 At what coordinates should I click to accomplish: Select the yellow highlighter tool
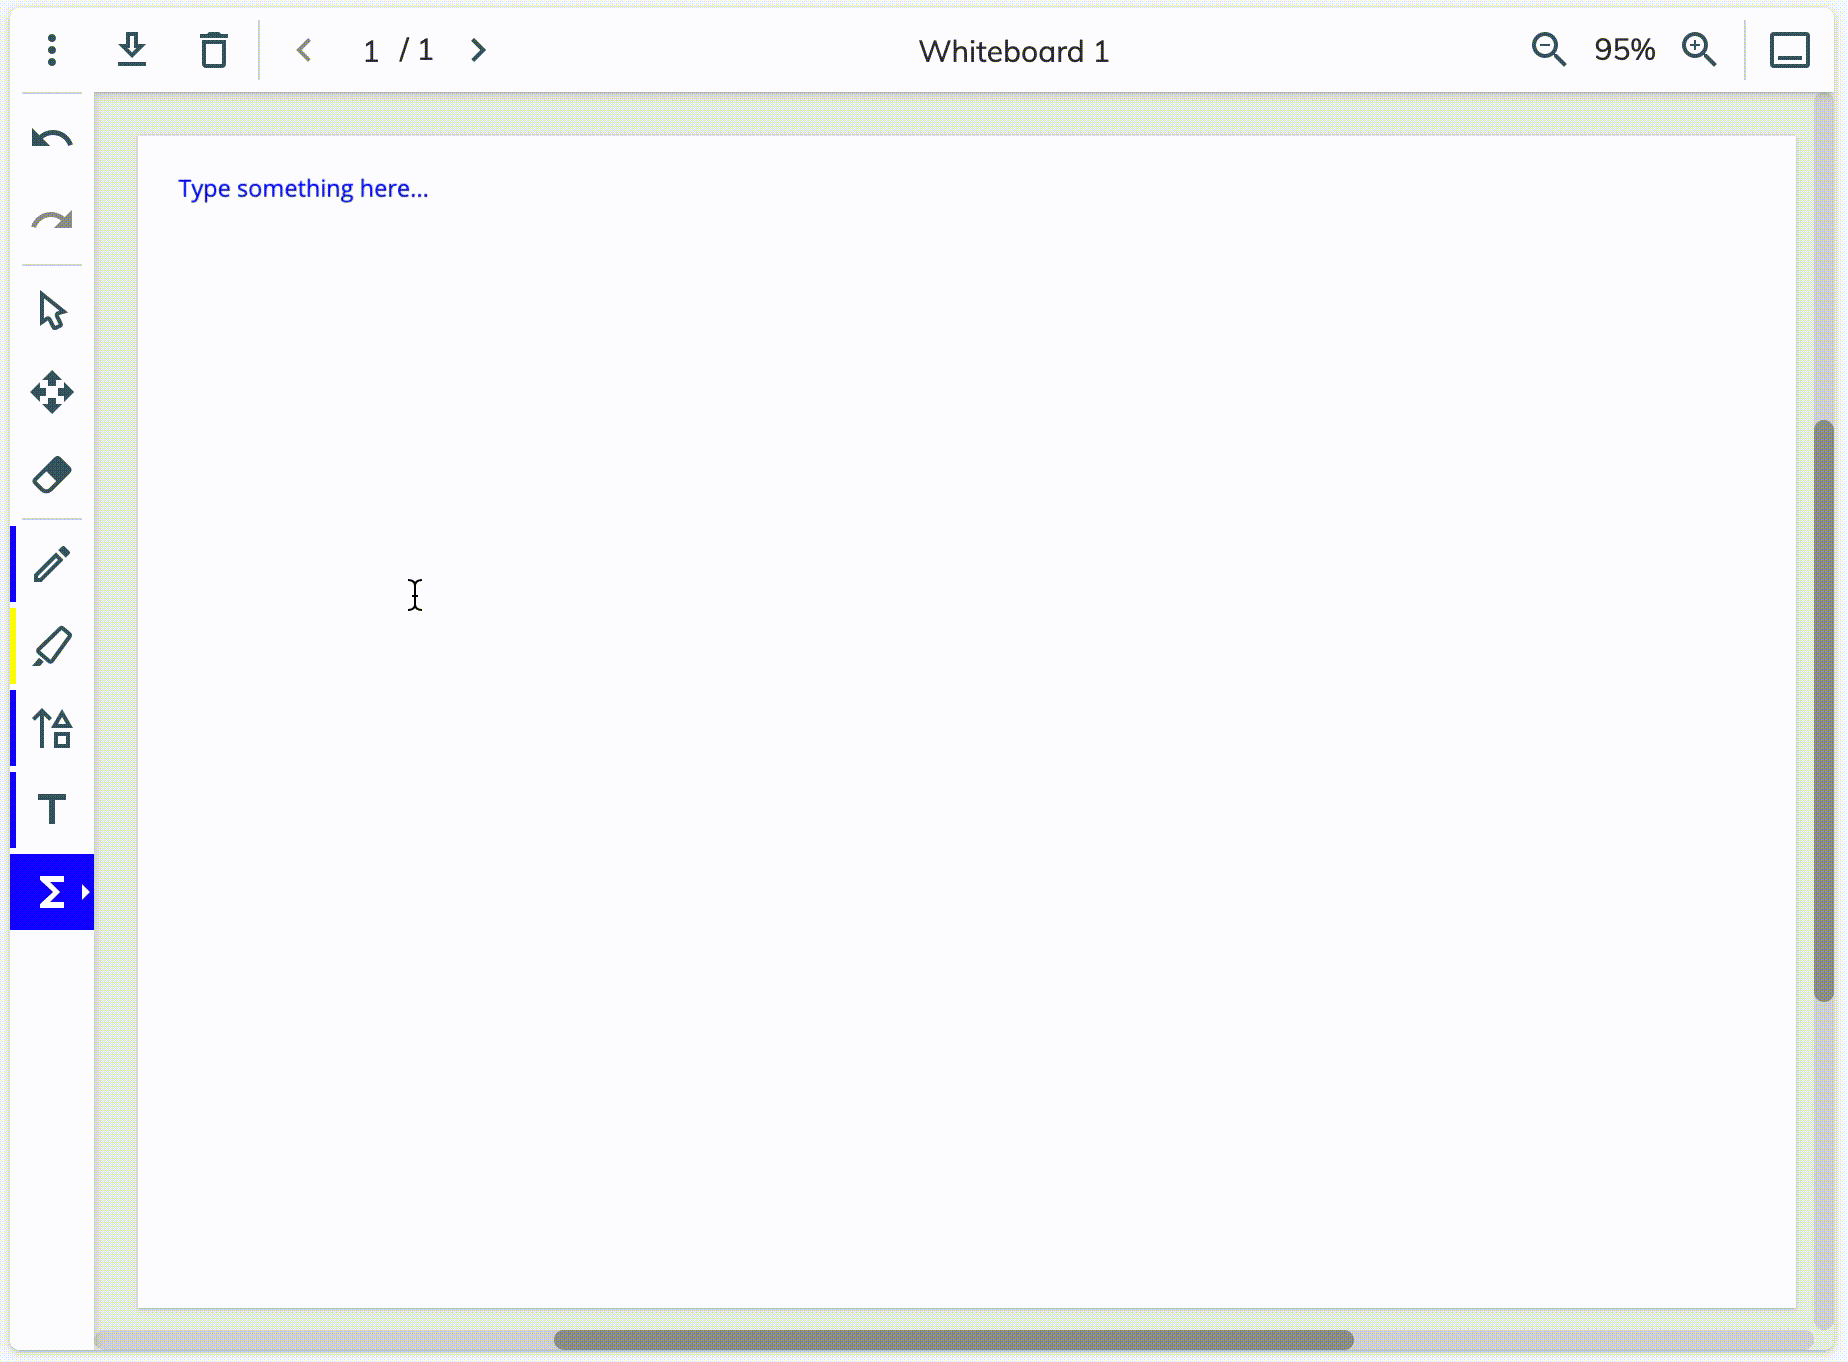tap(52, 647)
